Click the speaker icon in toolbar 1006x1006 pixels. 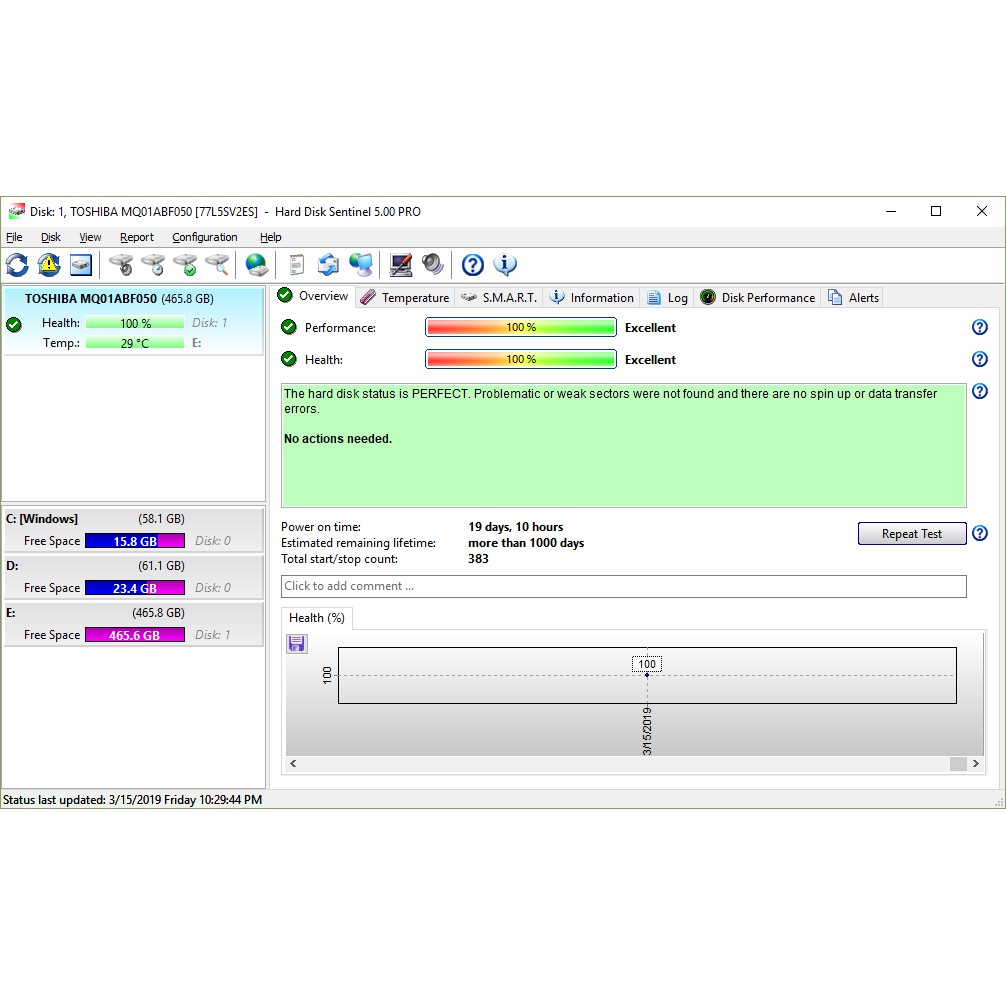click(432, 265)
